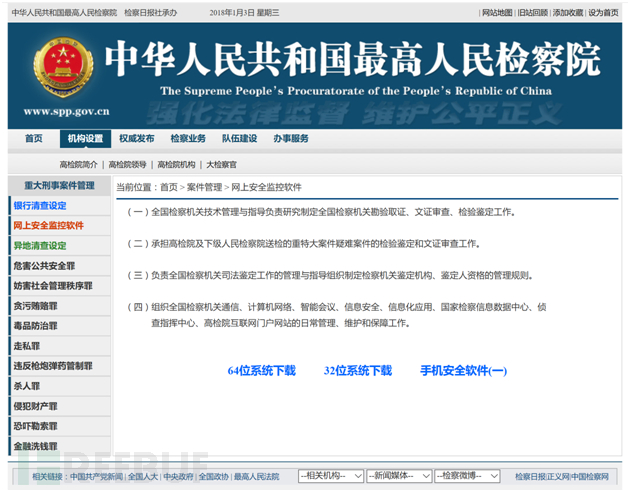Image resolution: width=630 pixels, height=492 pixels.
Task: Click 网上安全监控软件 in the breadcrumb
Action: coord(266,187)
